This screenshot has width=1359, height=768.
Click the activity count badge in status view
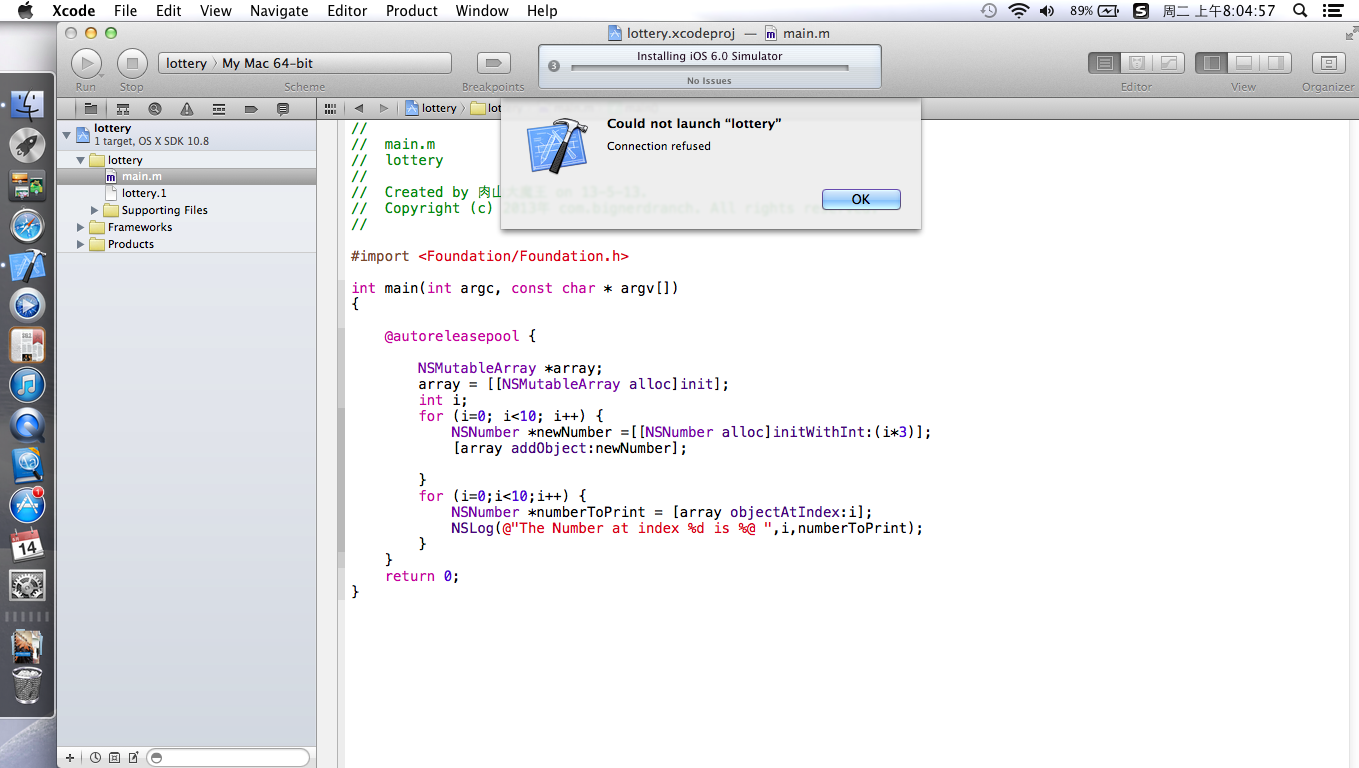tap(554, 67)
